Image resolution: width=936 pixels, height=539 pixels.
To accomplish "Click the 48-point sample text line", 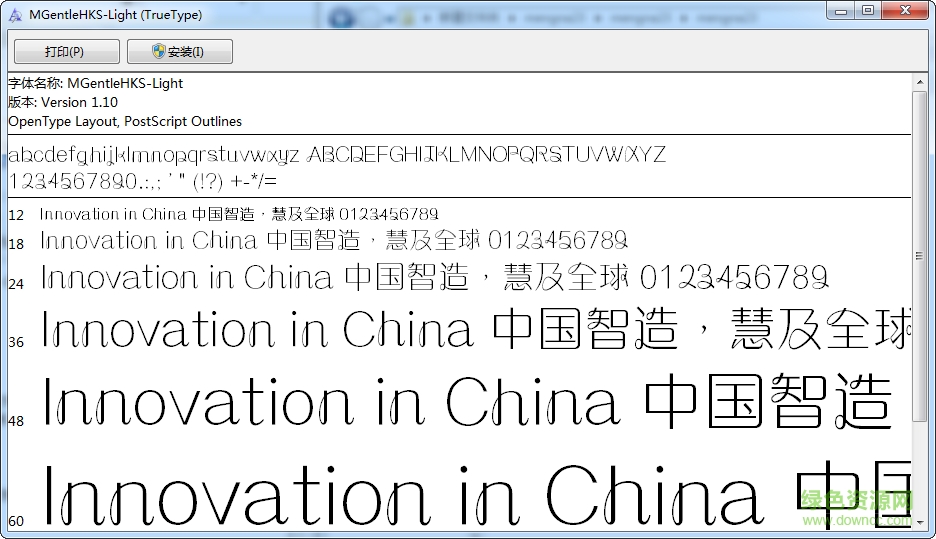I will click(x=467, y=401).
